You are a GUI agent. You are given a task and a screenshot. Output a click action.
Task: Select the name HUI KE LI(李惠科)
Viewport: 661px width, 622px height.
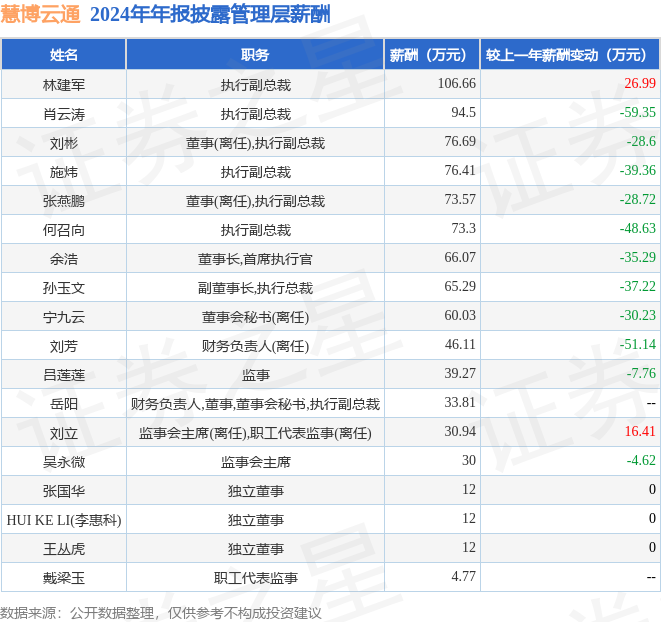[x=64, y=520]
